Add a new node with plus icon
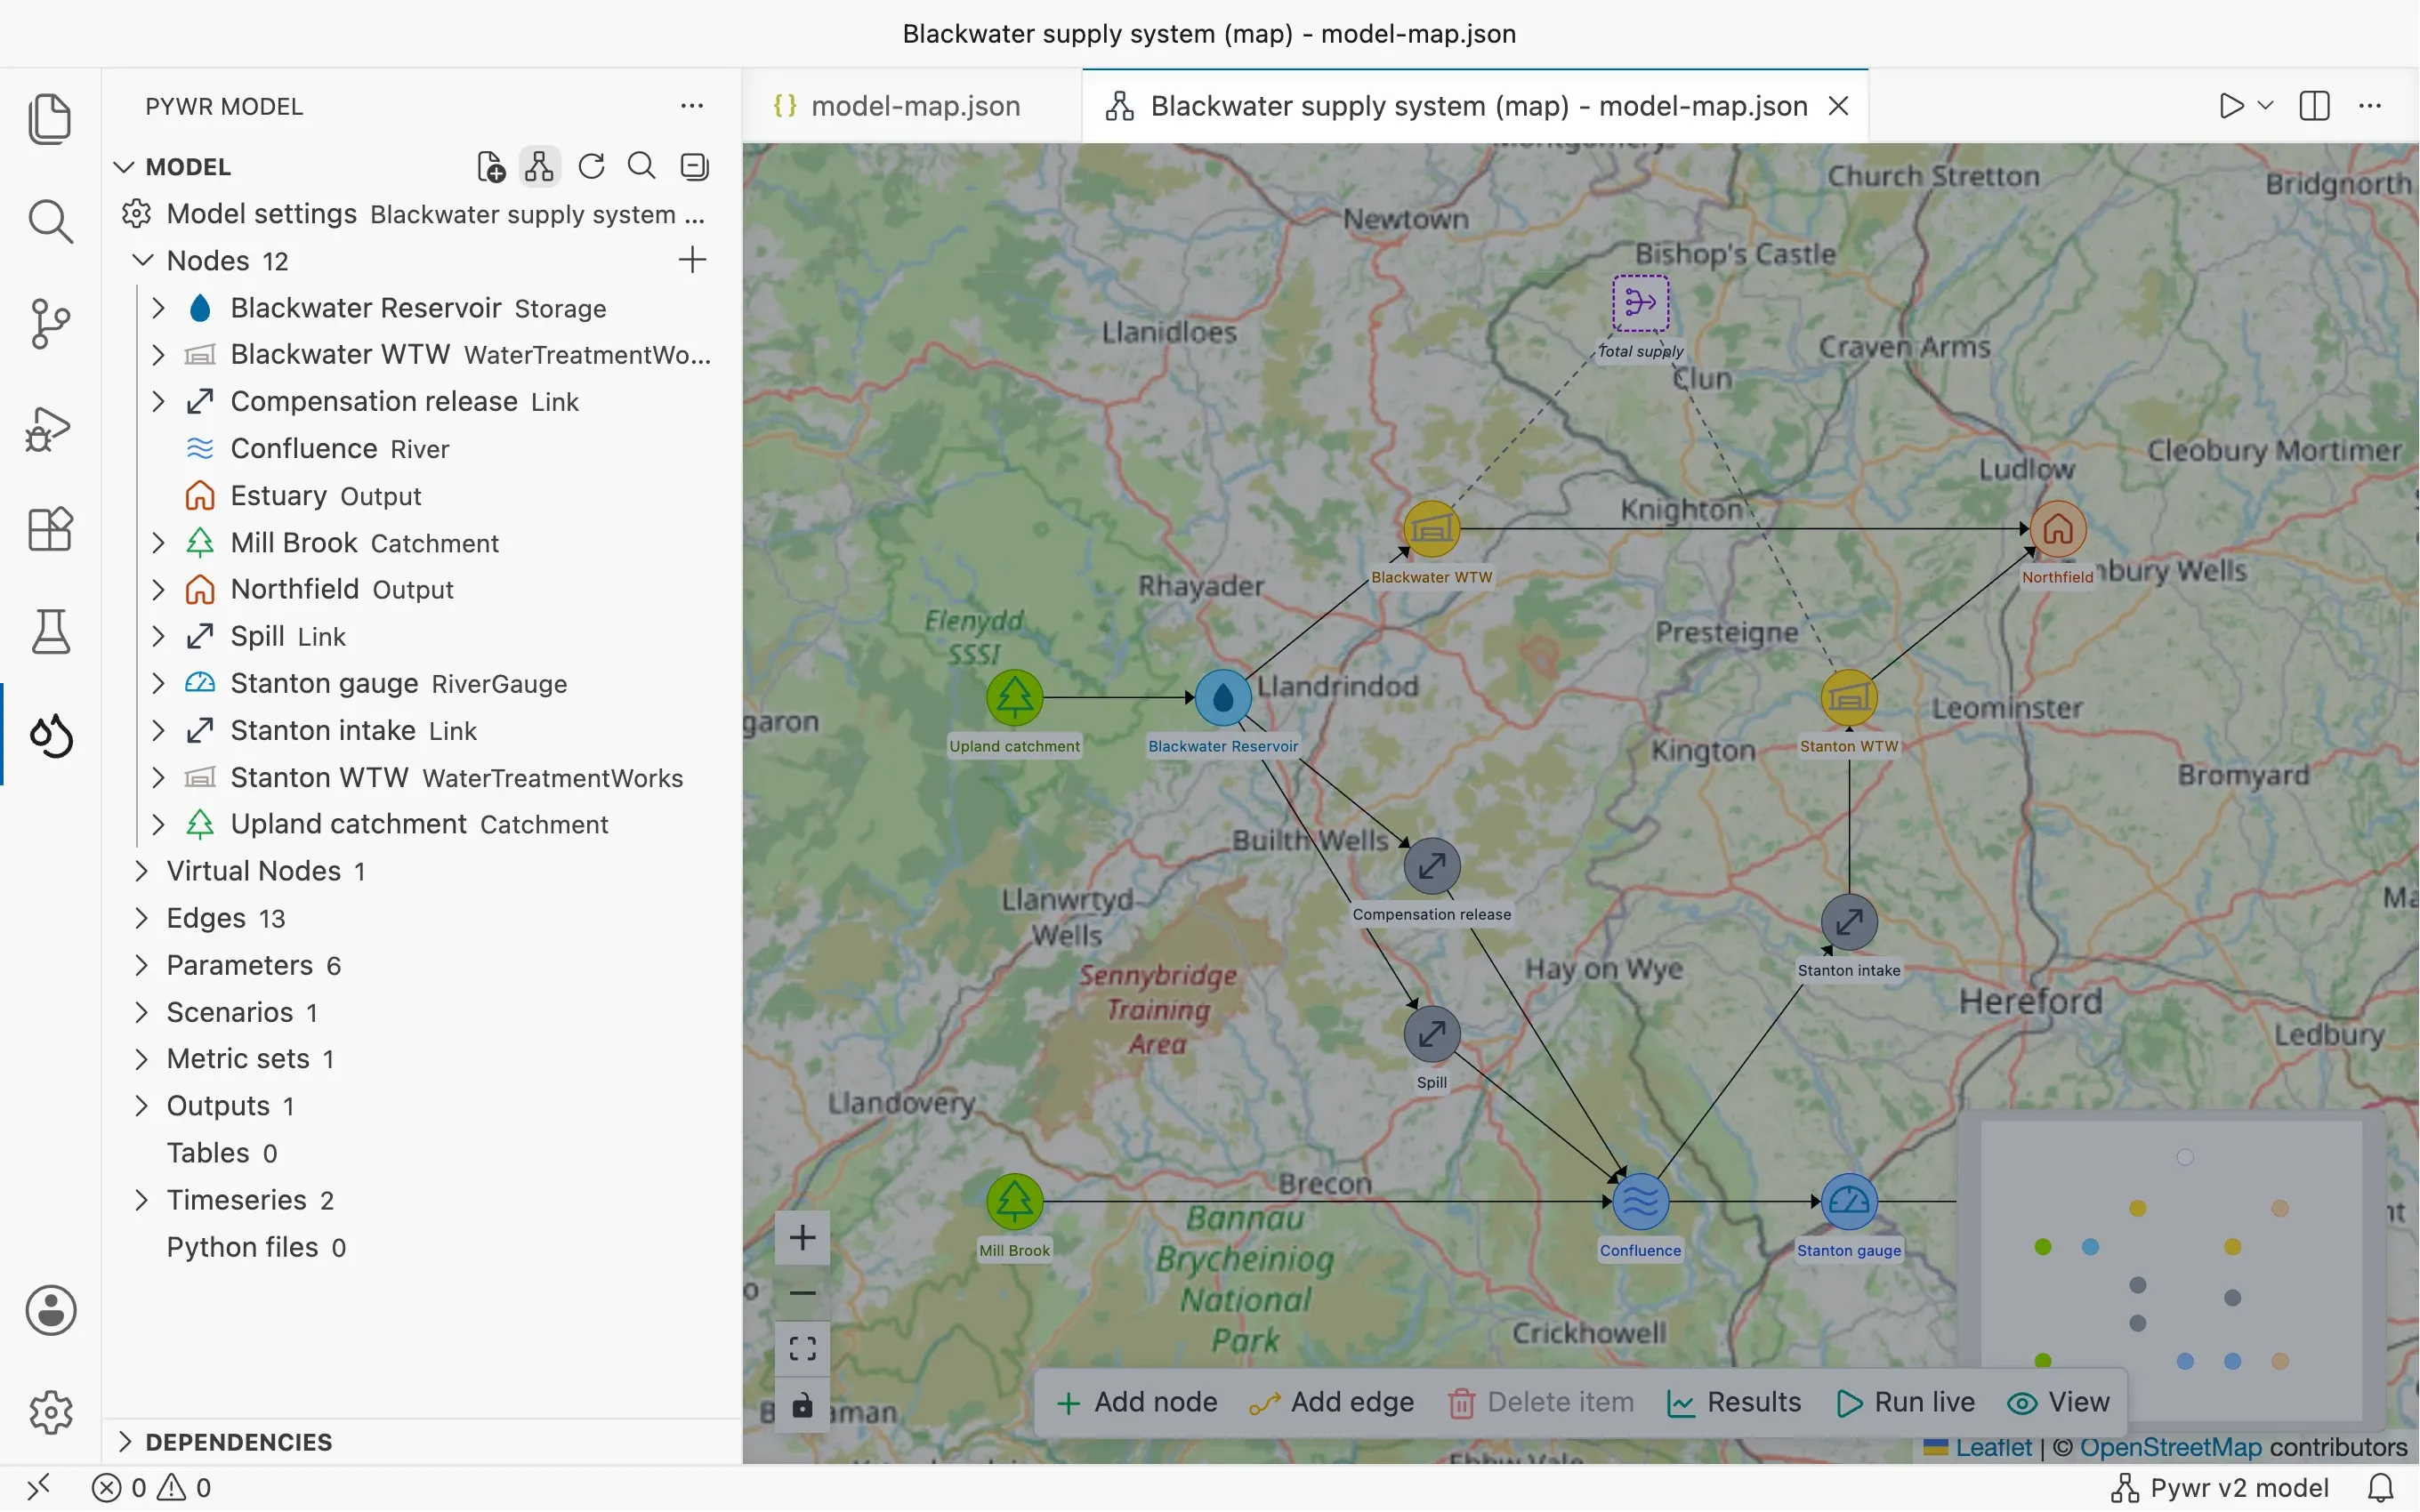The width and height of the screenshot is (2420, 1512). coord(692,260)
